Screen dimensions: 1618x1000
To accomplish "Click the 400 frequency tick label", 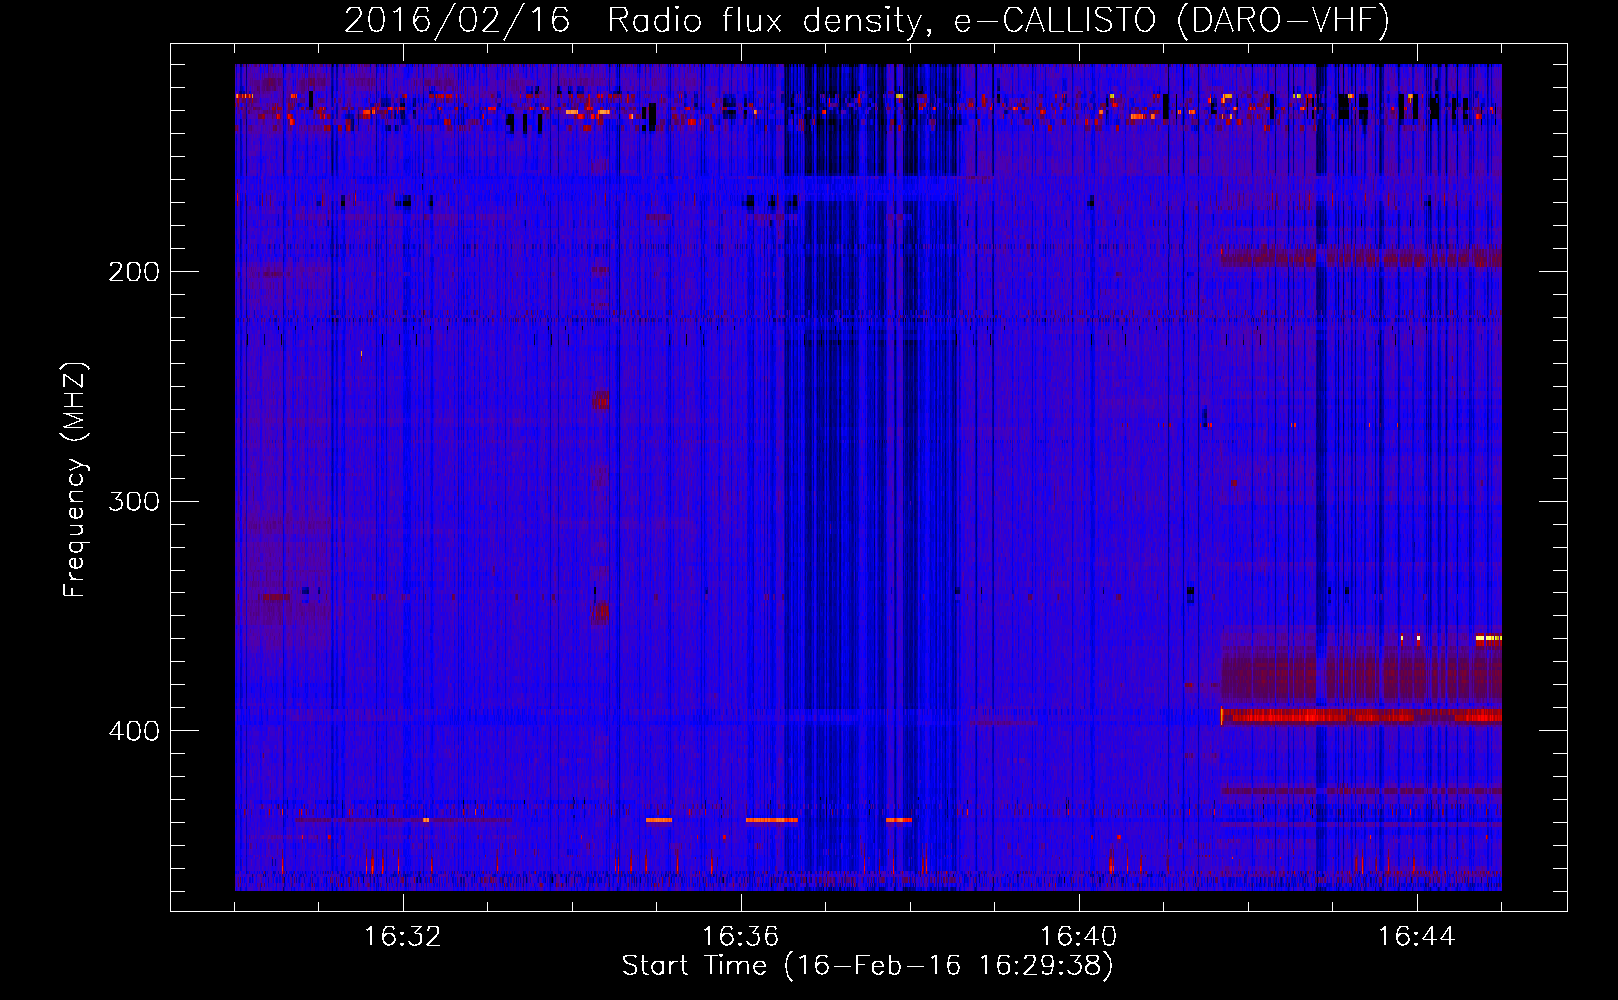I will pyautogui.click(x=133, y=731).
